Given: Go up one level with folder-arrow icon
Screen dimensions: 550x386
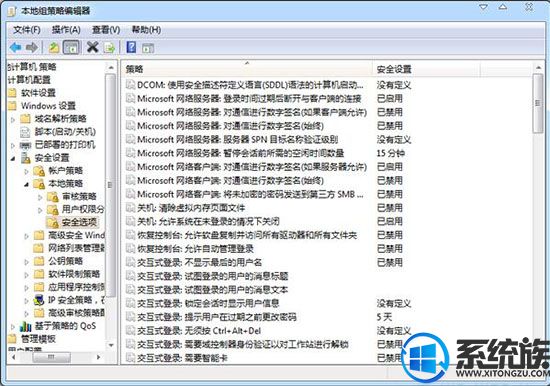Looking at the screenshot, I should coord(54,47).
